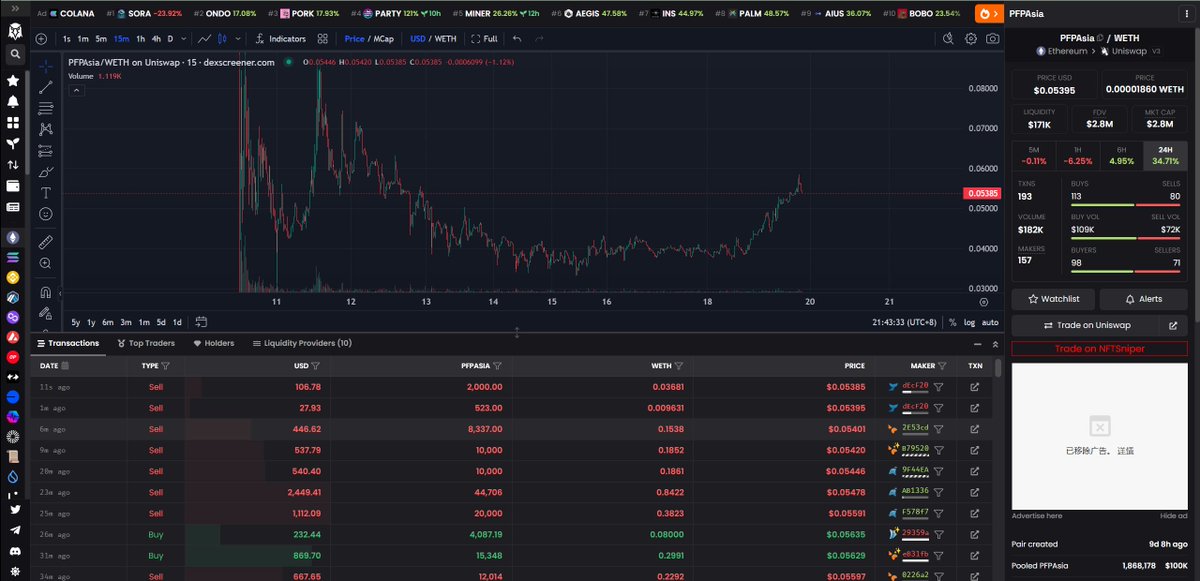Take a chart snapshot with camera icon
Viewport: 1200px width, 581px height.
point(992,39)
